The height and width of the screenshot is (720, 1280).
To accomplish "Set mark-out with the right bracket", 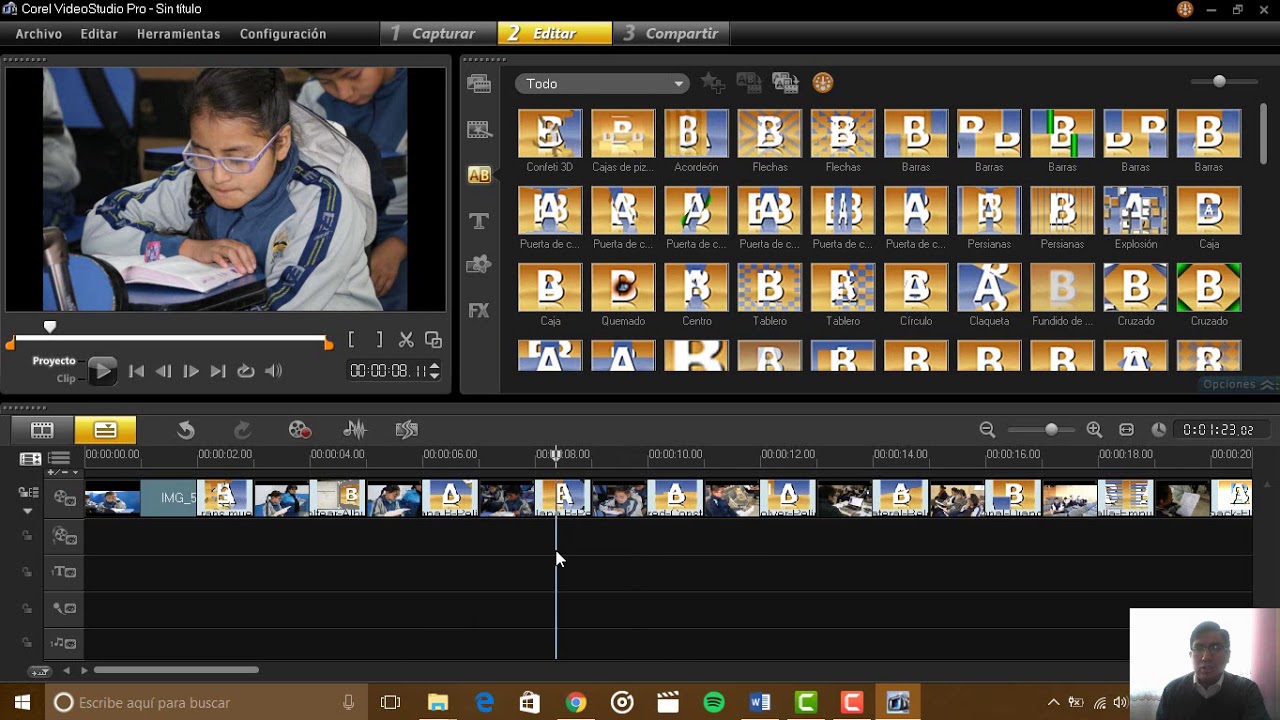I will pyautogui.click(x=379, y=340).
